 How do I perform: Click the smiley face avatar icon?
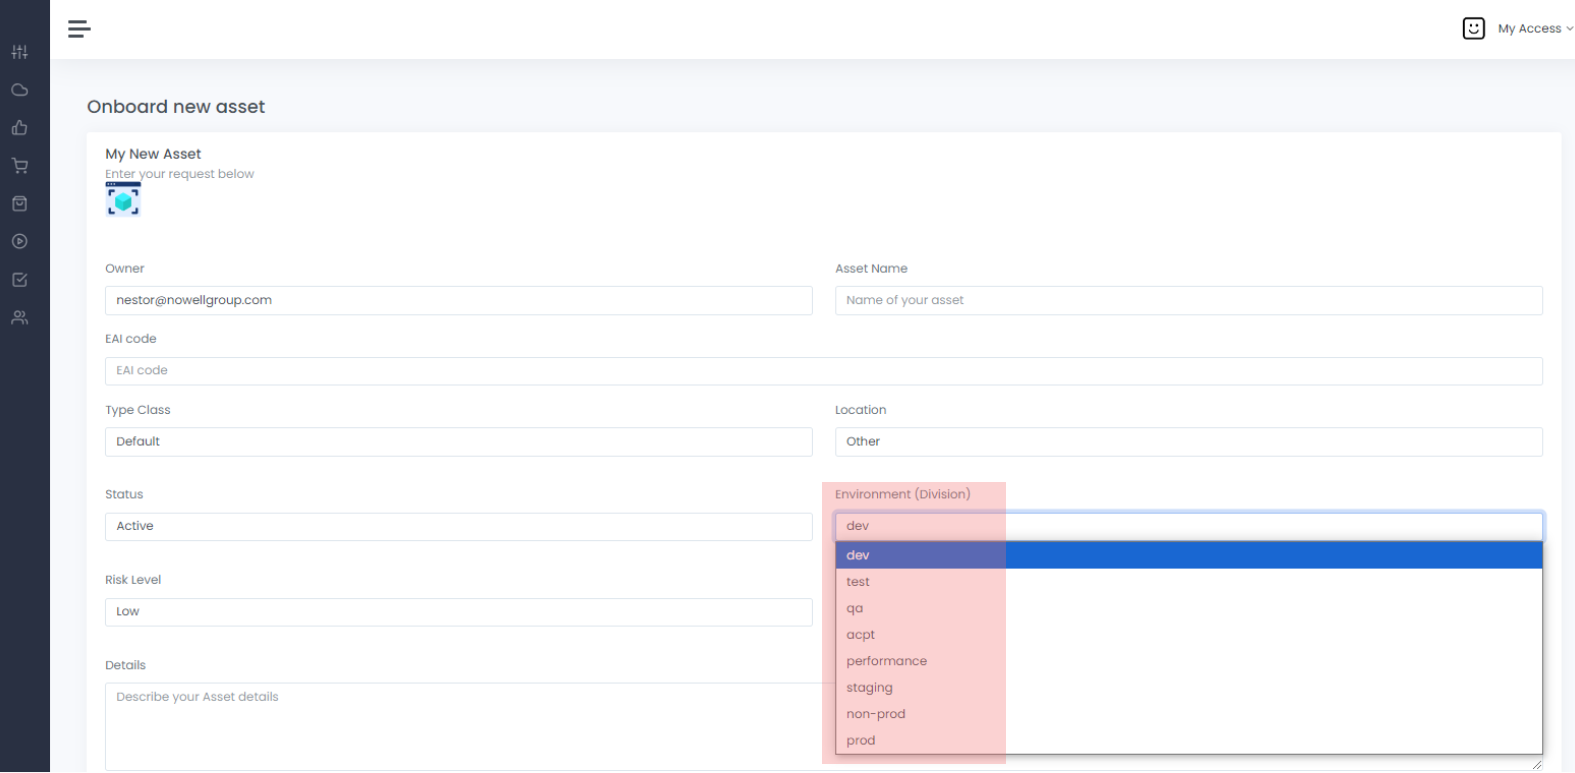click(1473, 29)
